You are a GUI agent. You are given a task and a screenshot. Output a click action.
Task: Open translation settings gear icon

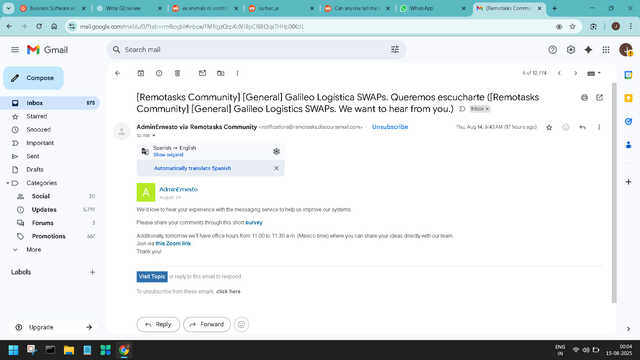(276, 151)
